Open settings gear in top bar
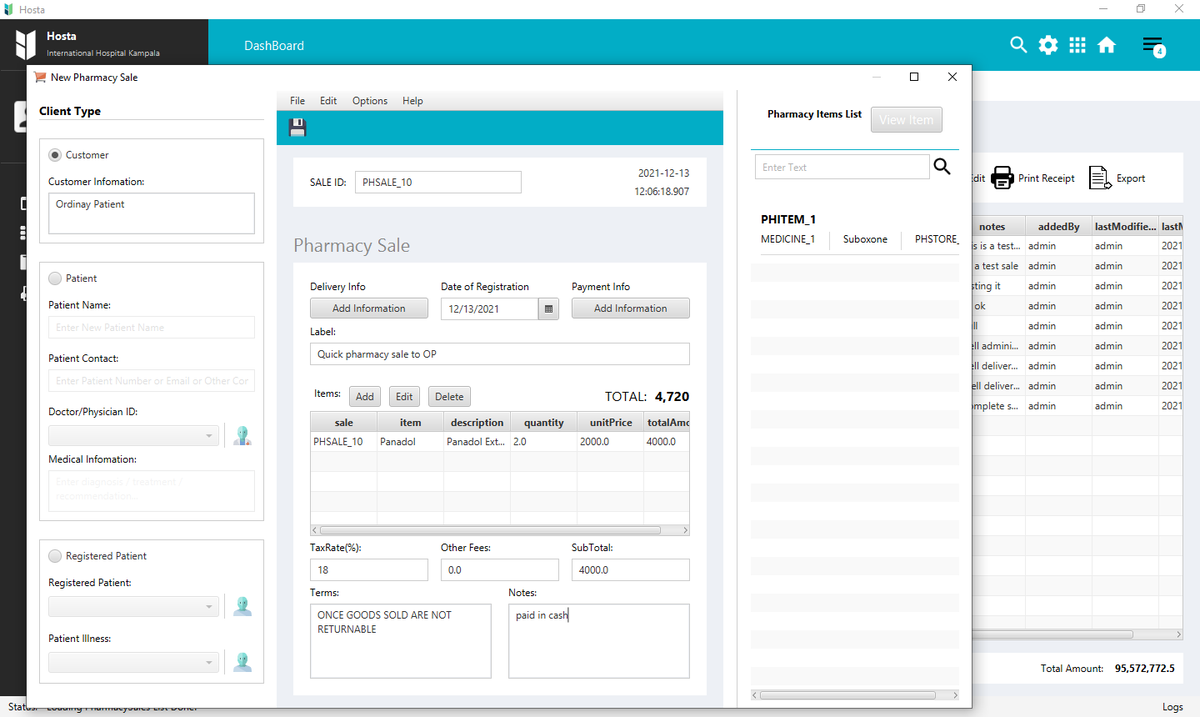The width and height of the screenshot is (1200, 717). pos(1048,45)
